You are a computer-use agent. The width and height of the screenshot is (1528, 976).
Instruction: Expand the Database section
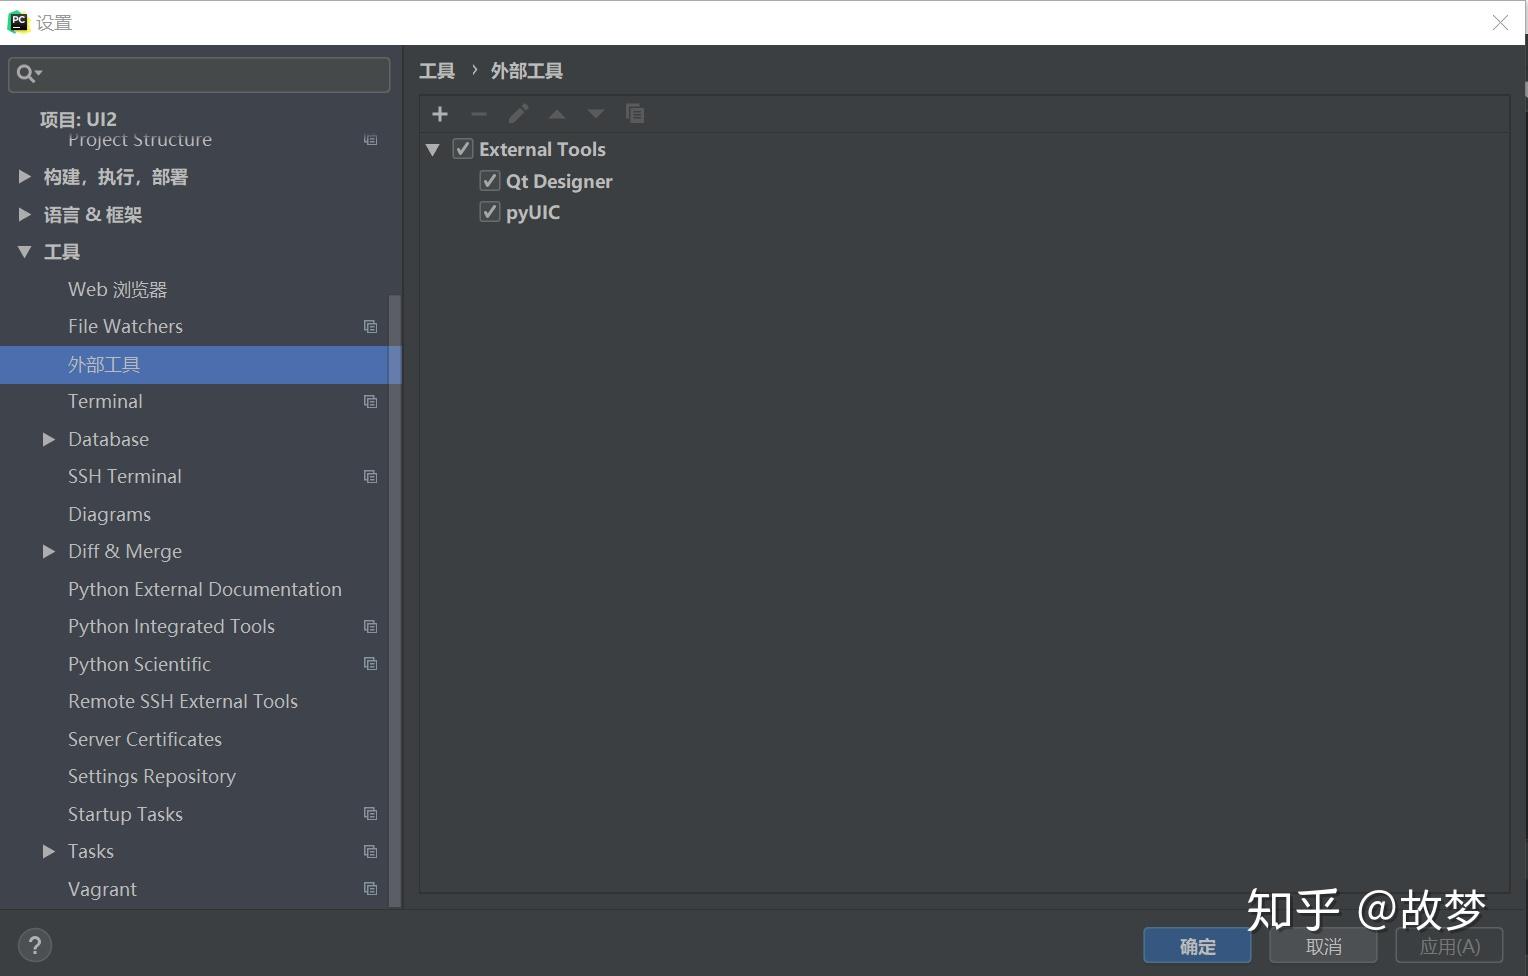(49, 439)
